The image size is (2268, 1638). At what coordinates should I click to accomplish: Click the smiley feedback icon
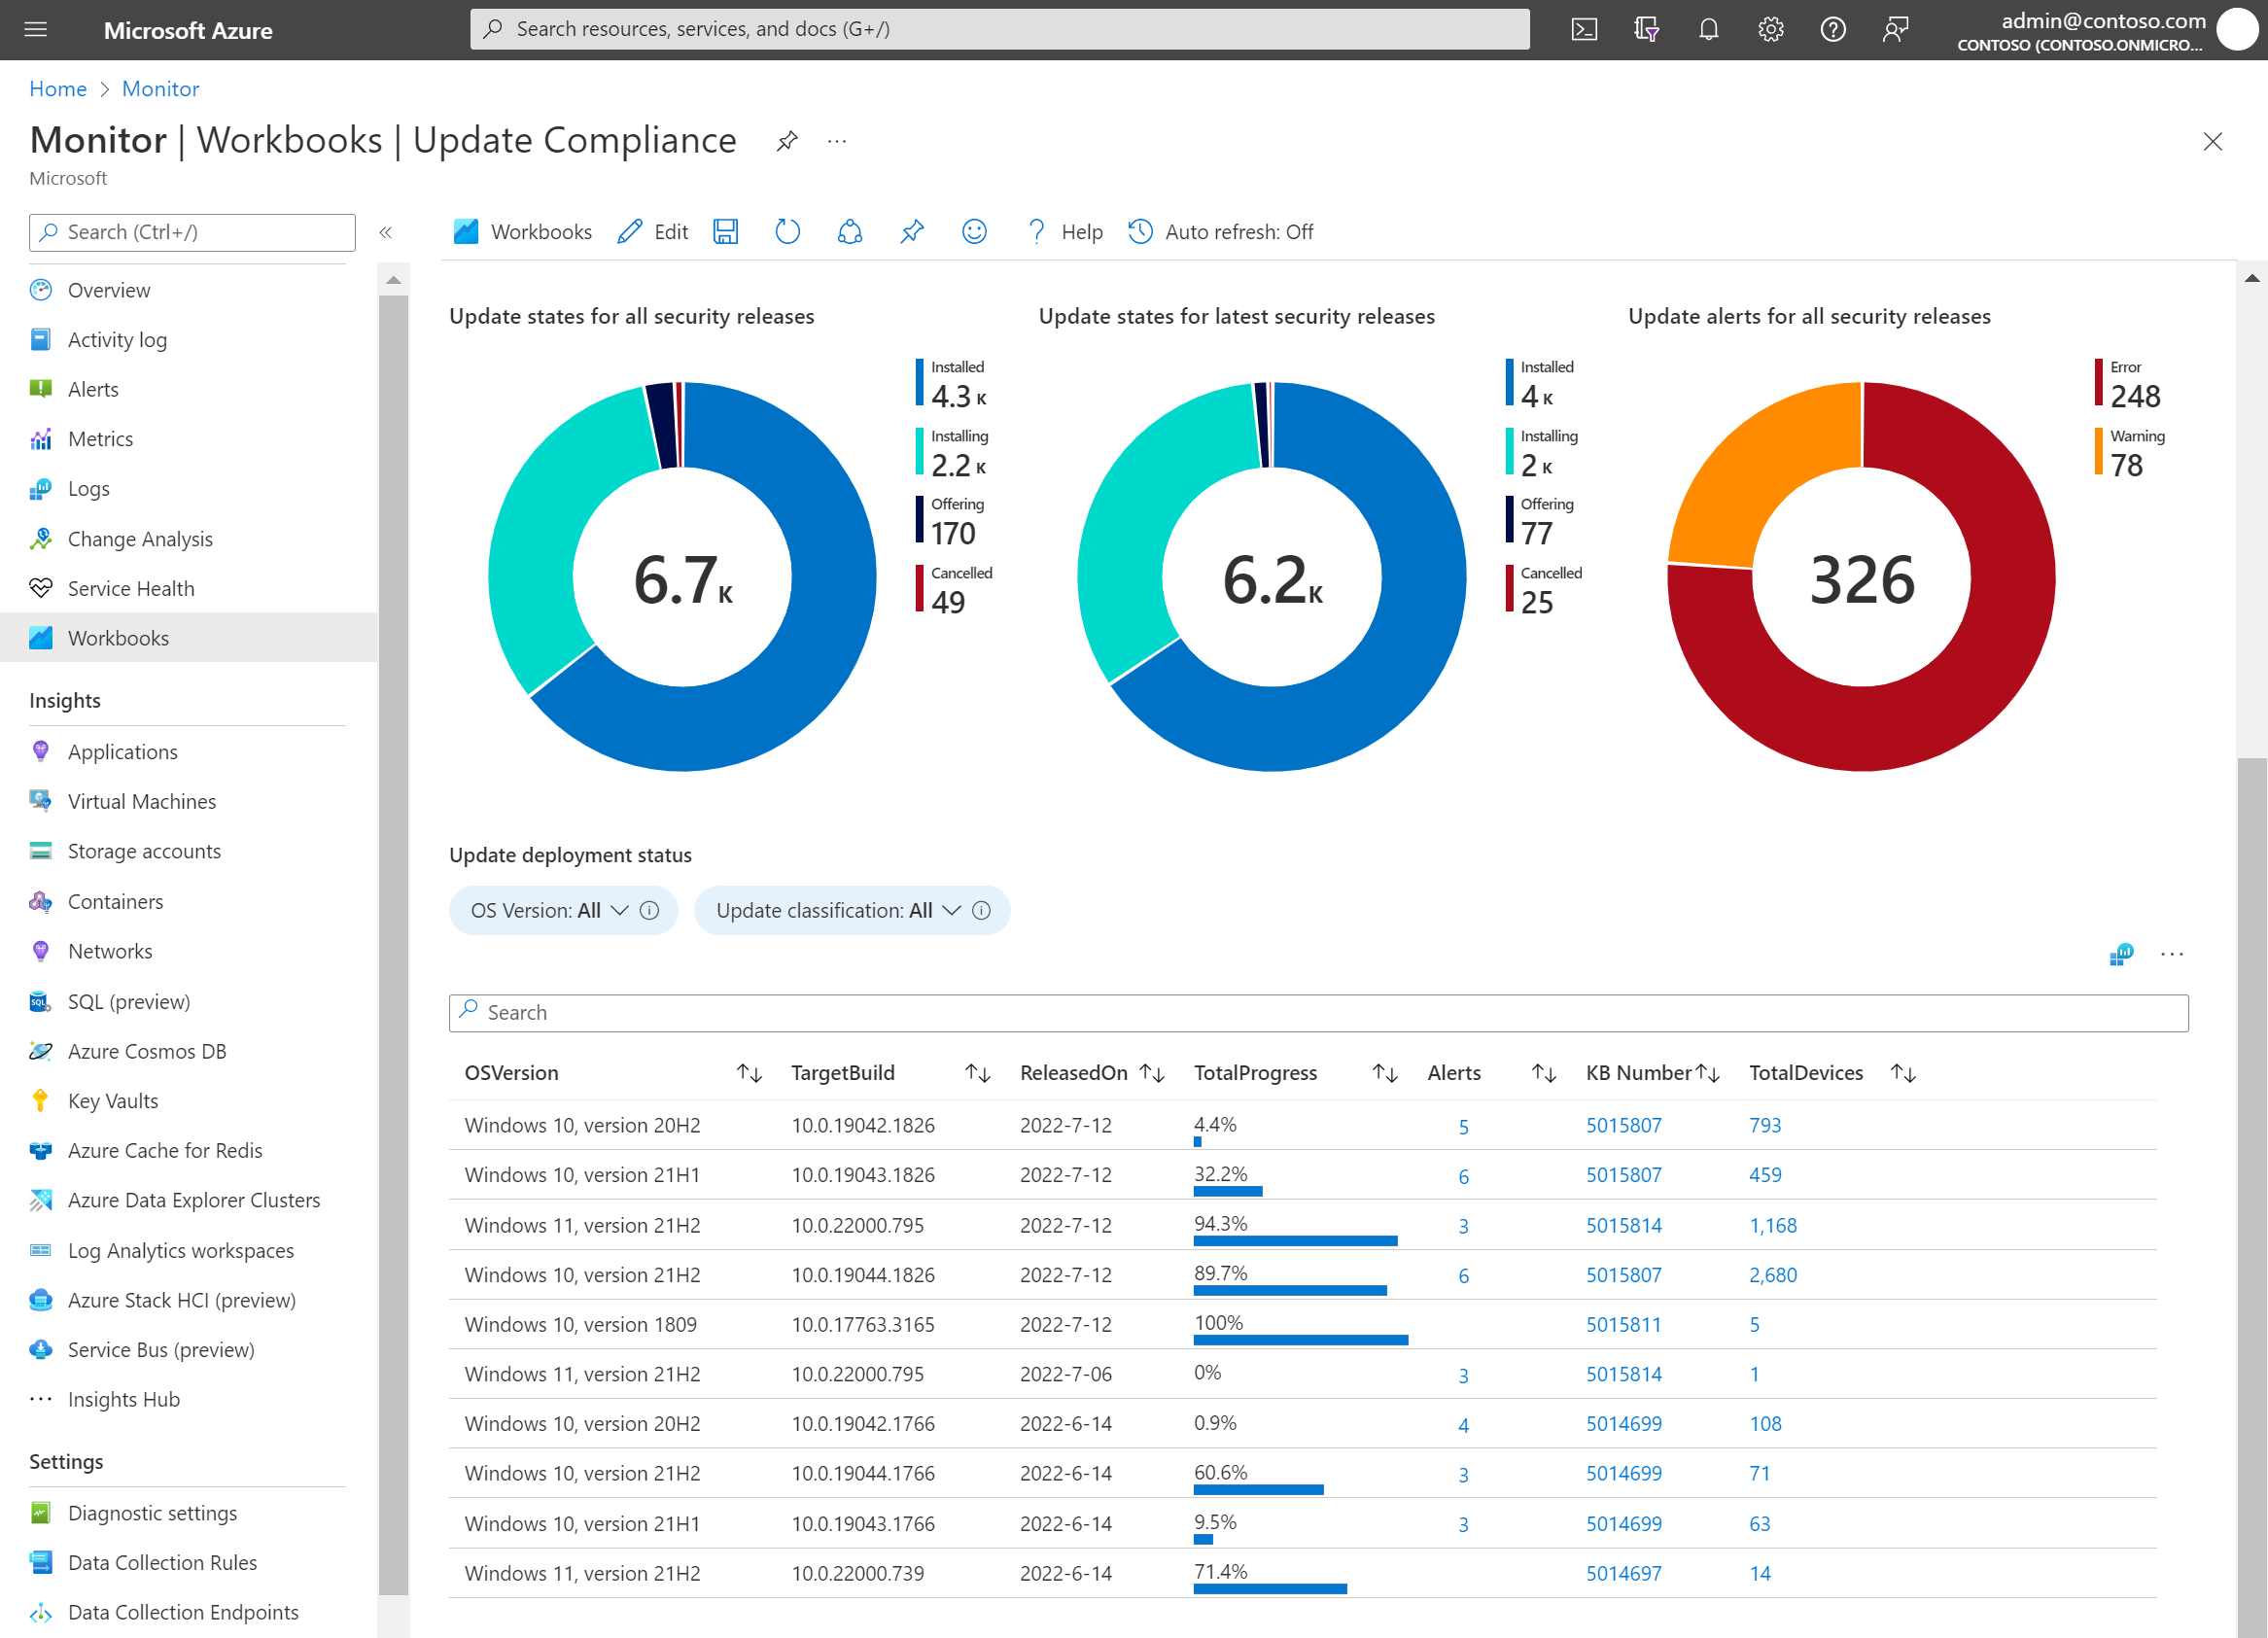[x=974, y=232]
